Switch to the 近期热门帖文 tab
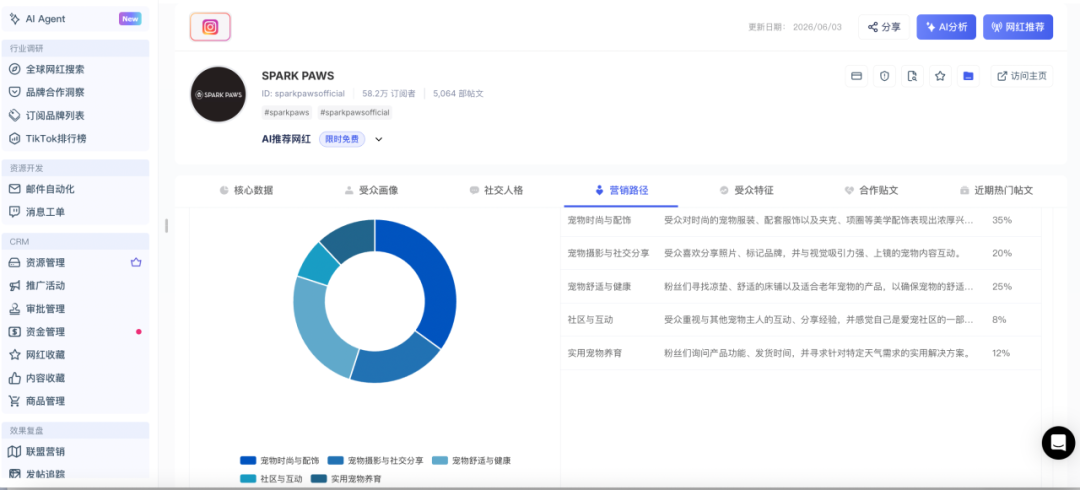Viewport: 1080px width, 490px height. pos(996,190)
